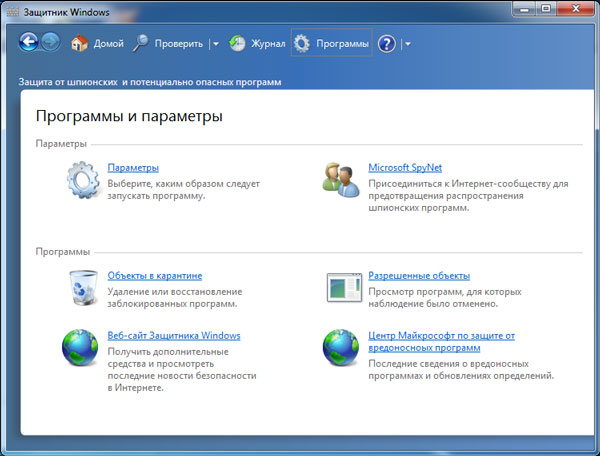Click text 'Удаление или восстановление'
600x456 pixels.
point(175,292)
